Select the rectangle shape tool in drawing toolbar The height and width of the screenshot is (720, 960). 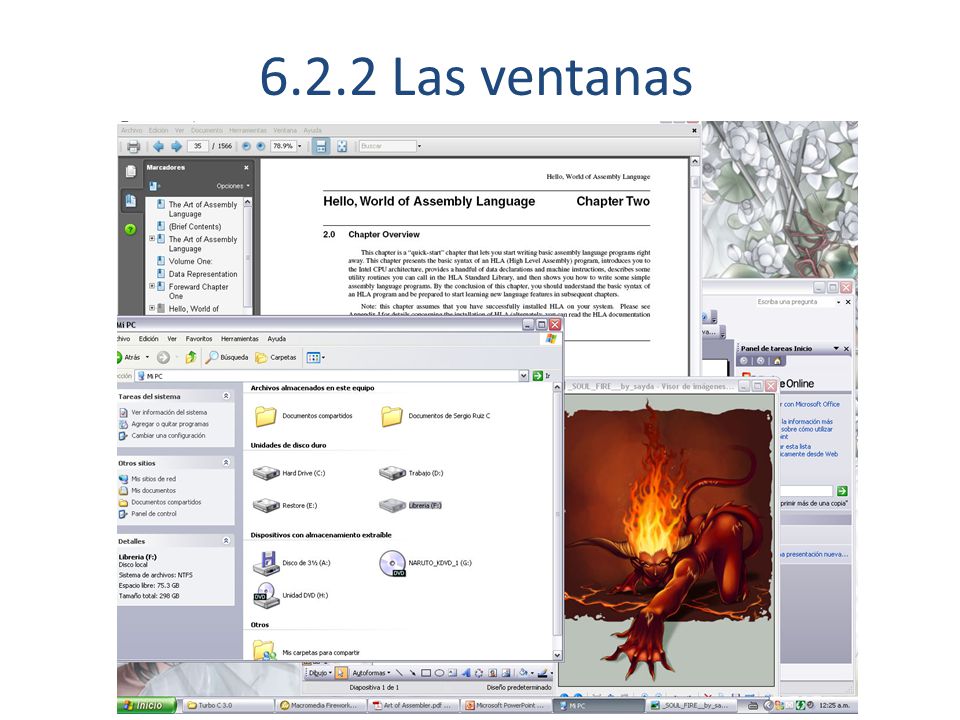pos(426,673)
